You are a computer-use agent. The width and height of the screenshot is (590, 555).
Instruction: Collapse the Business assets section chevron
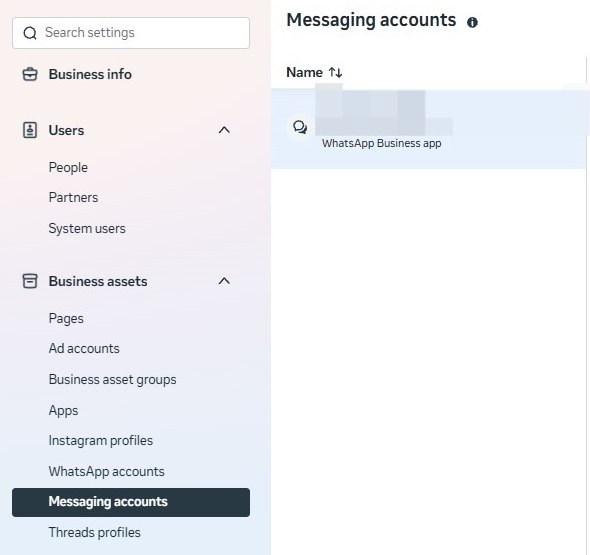click(x=224, y=281)
